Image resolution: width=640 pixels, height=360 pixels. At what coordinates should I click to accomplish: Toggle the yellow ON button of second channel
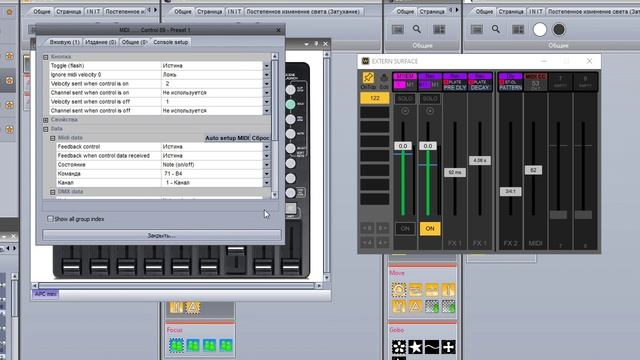[430, 229]
